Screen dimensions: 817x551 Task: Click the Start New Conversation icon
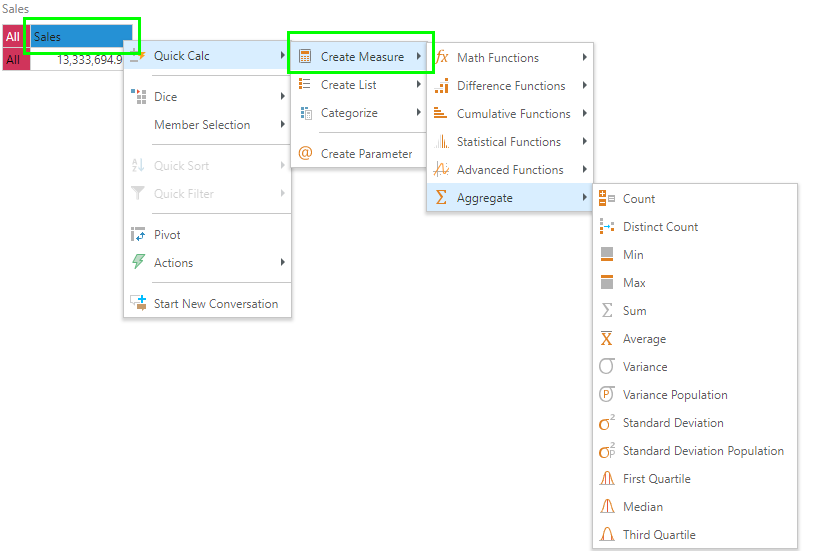[138, 303]
